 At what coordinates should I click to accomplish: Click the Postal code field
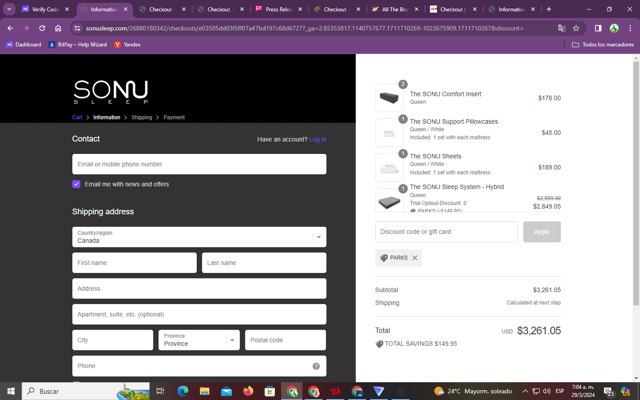pos(285,340)
